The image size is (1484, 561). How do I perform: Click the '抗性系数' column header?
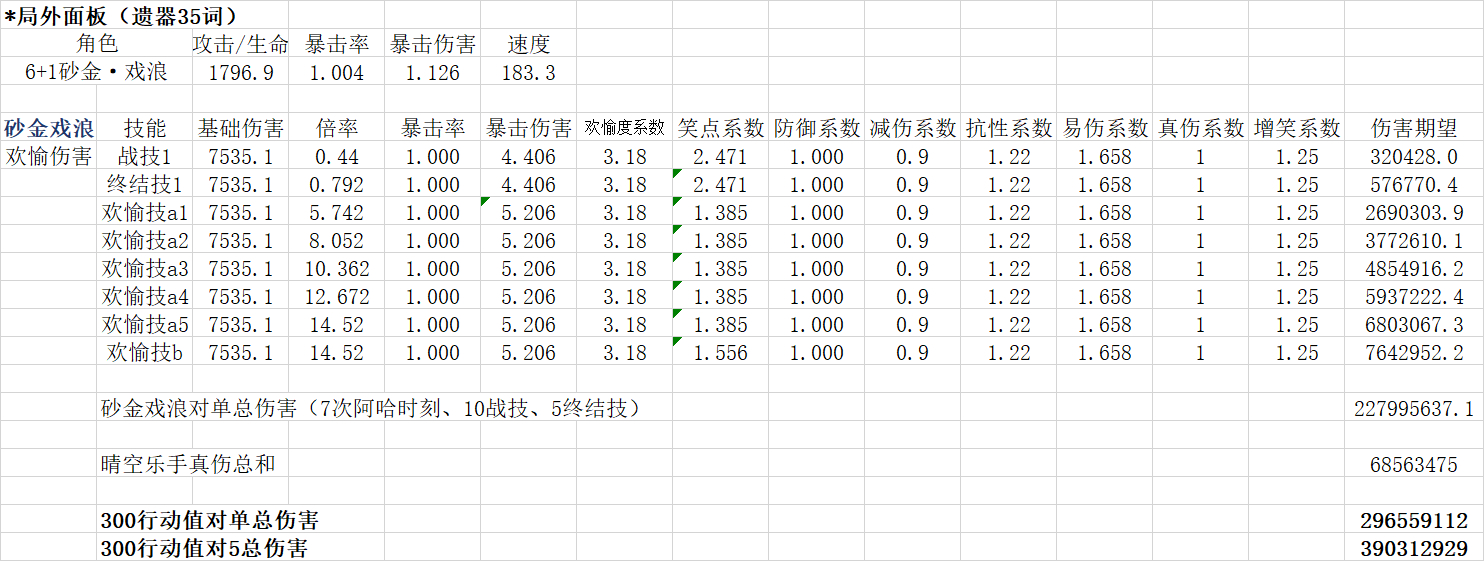click(x=1008, y=128)
